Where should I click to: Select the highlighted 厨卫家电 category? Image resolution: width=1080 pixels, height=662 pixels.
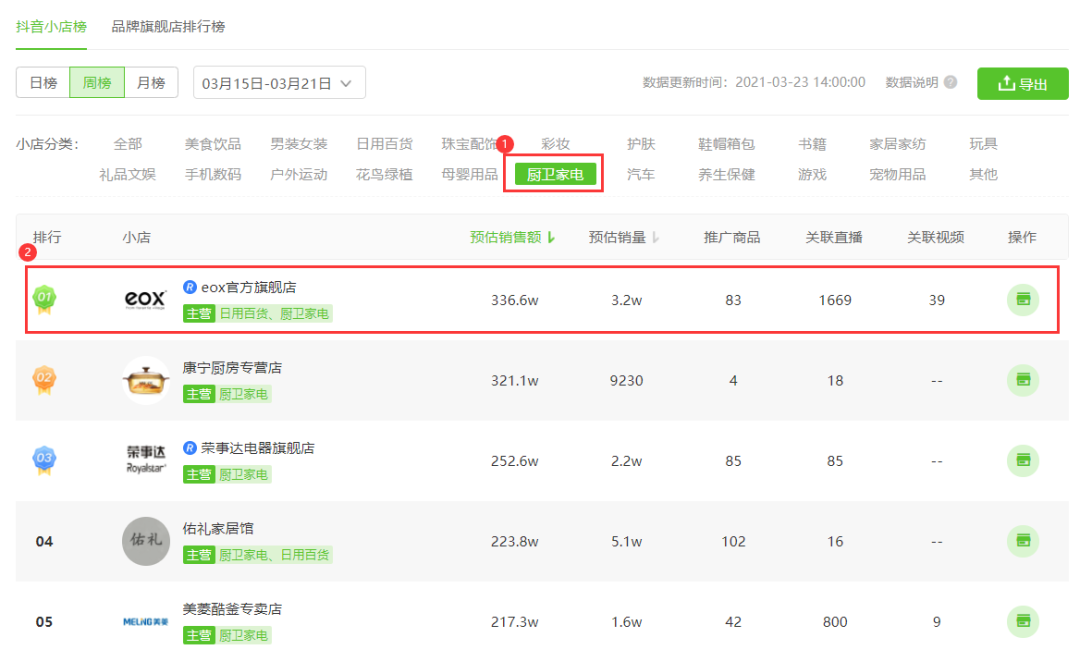[555, 174]
